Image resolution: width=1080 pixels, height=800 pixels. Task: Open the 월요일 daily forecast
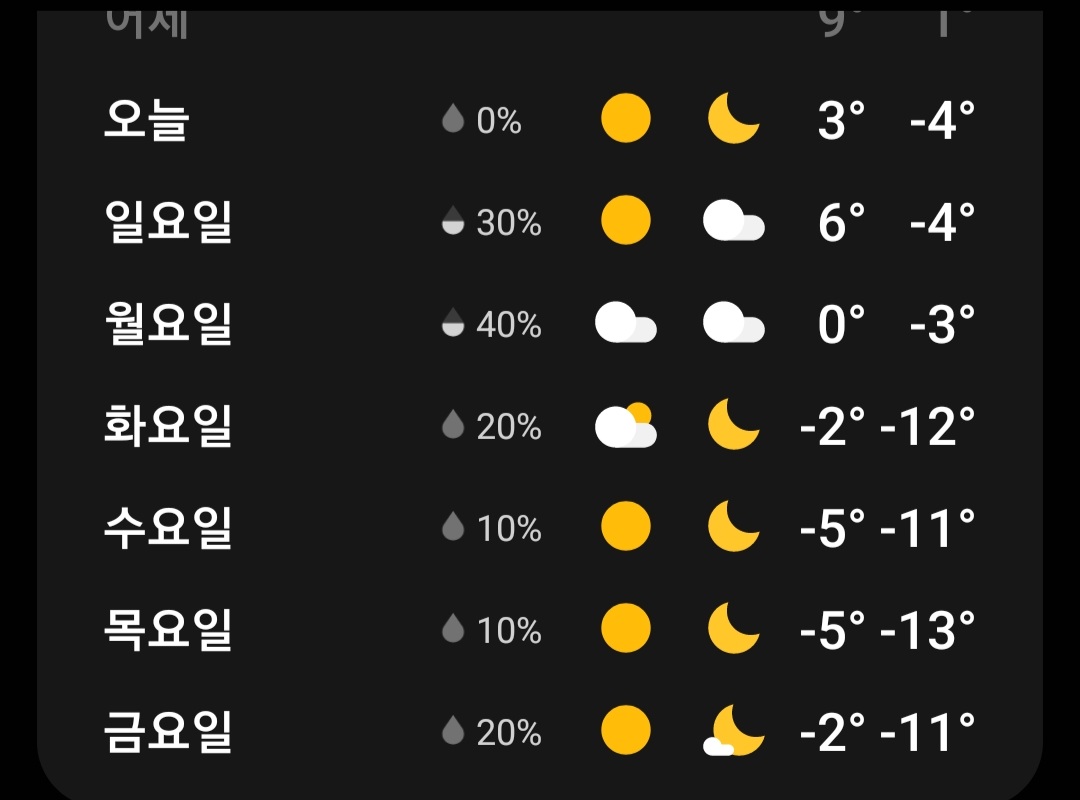coord(168,324)
